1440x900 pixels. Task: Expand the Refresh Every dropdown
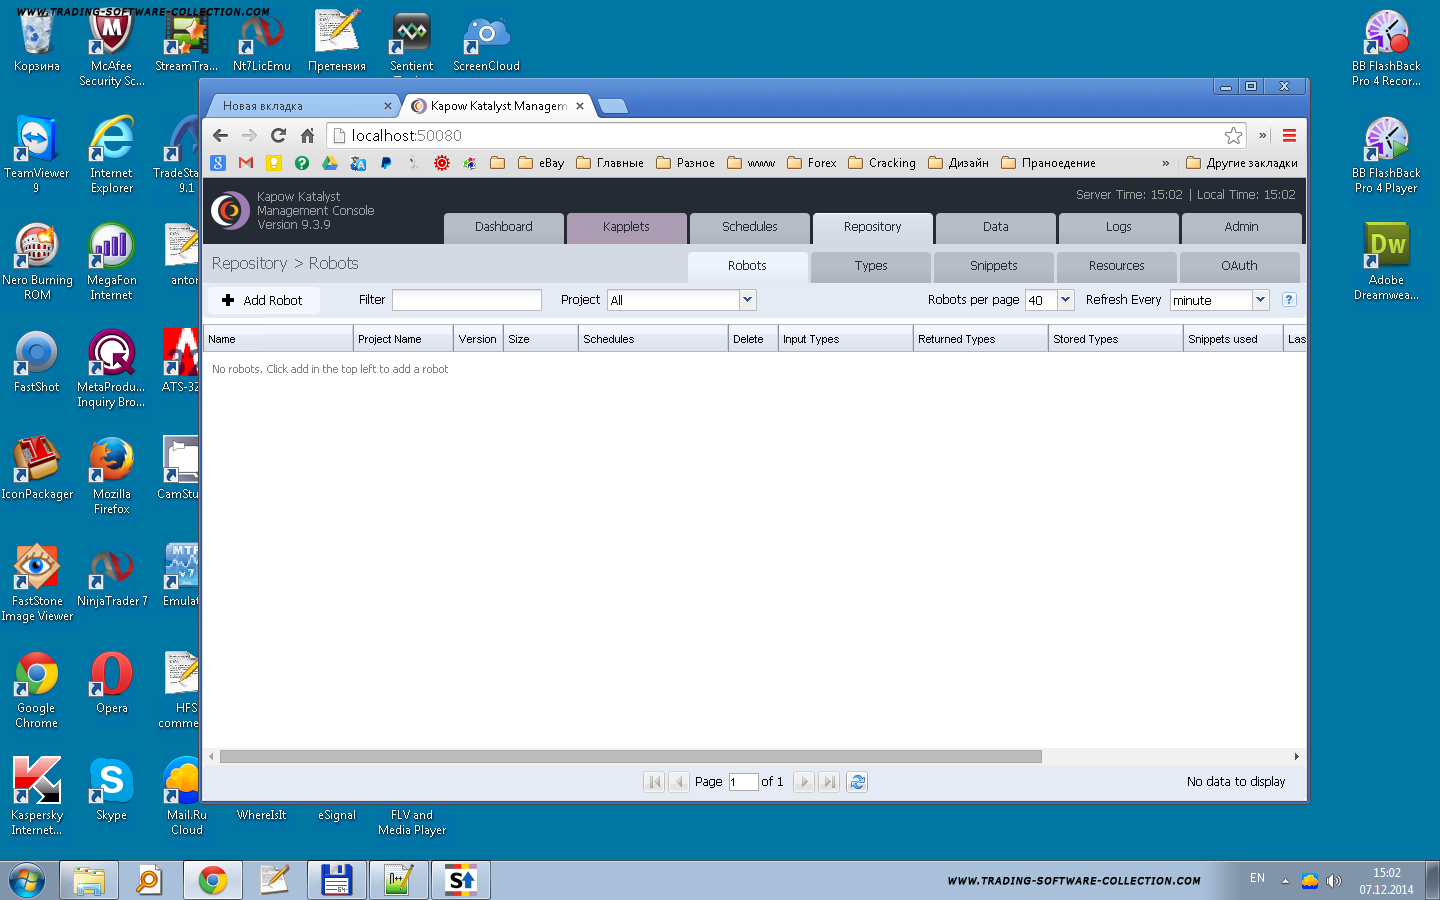pos(1260,300)
